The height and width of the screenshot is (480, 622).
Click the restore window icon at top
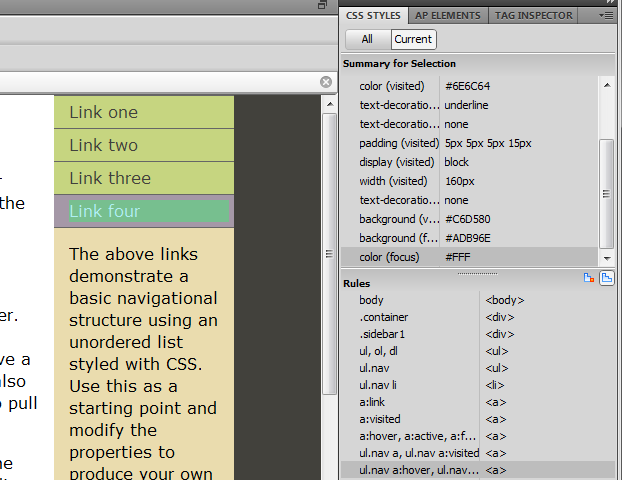(x=323, y=5)
